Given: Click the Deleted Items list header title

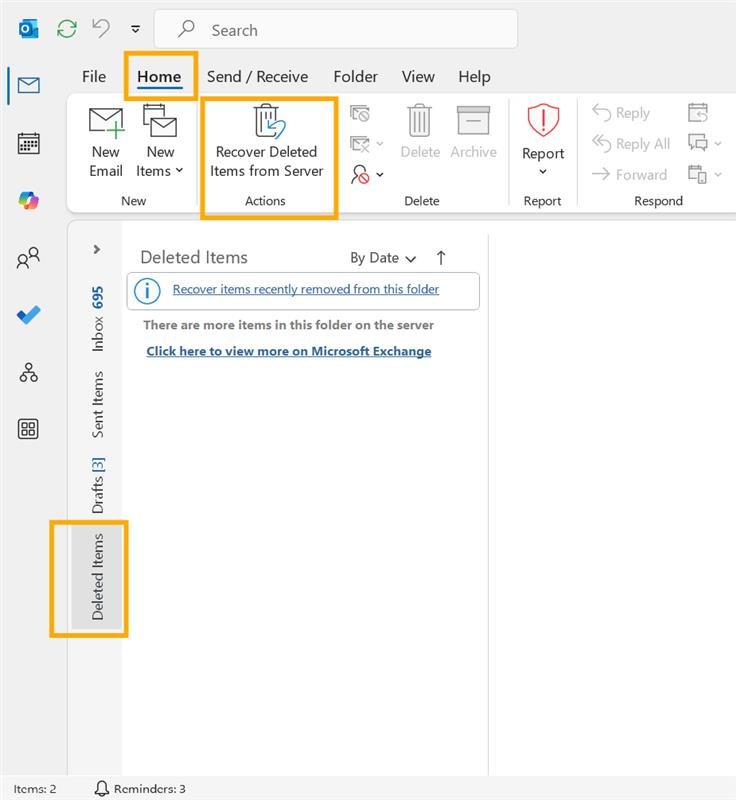Looking at the screenshot, I should (x=194, y=257).
